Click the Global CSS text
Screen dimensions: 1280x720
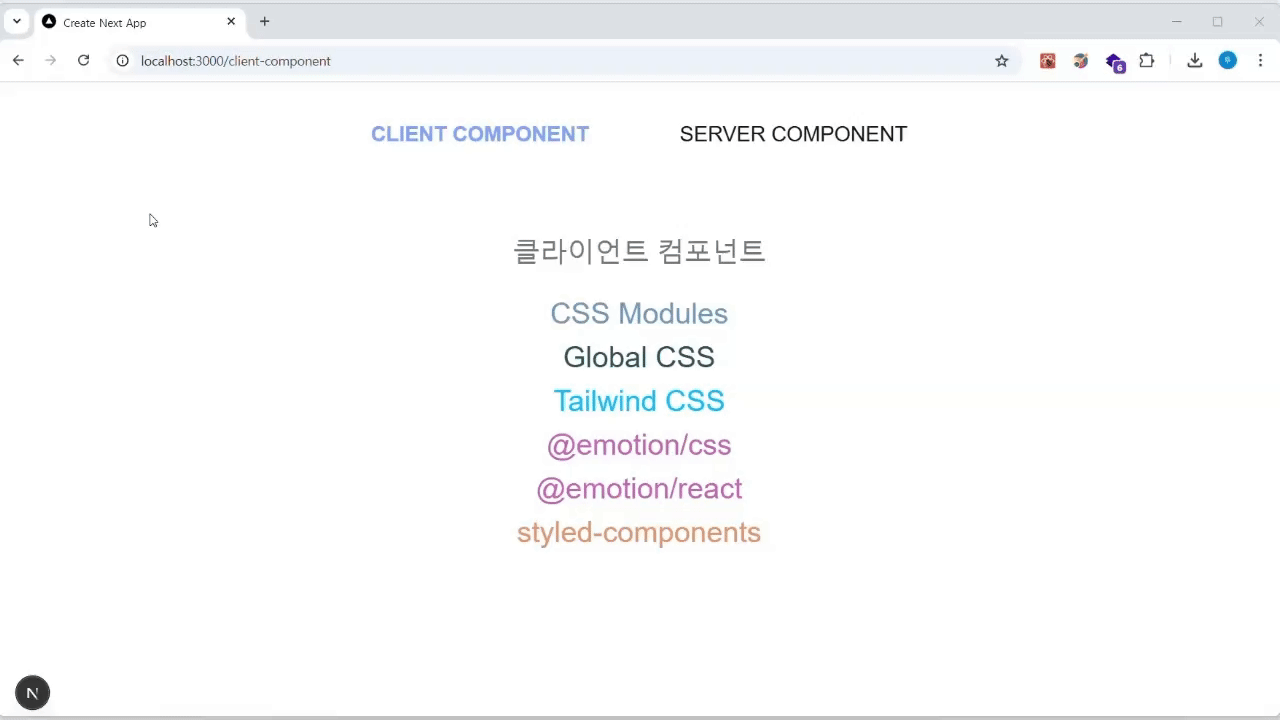(639, 357)
